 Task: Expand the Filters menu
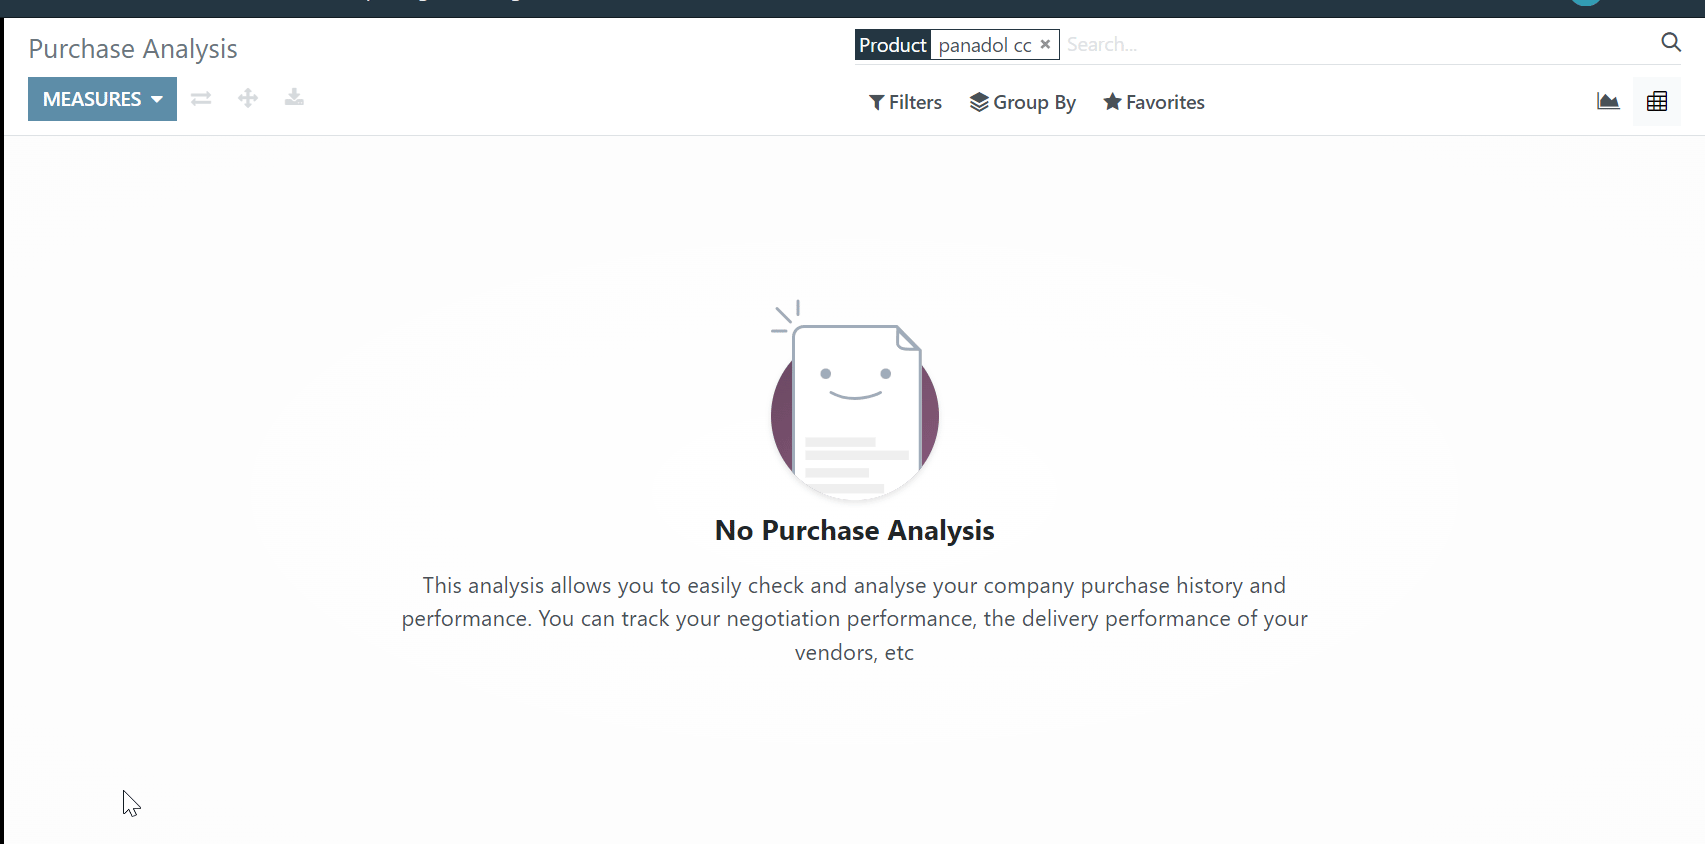pyautogui.click(x=905, y=102)
